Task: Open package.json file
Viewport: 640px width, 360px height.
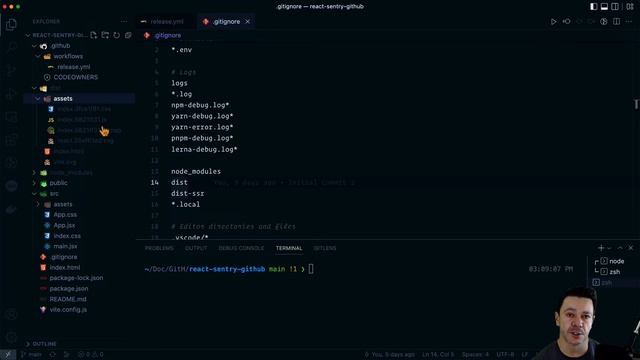Action: (69, 289)
